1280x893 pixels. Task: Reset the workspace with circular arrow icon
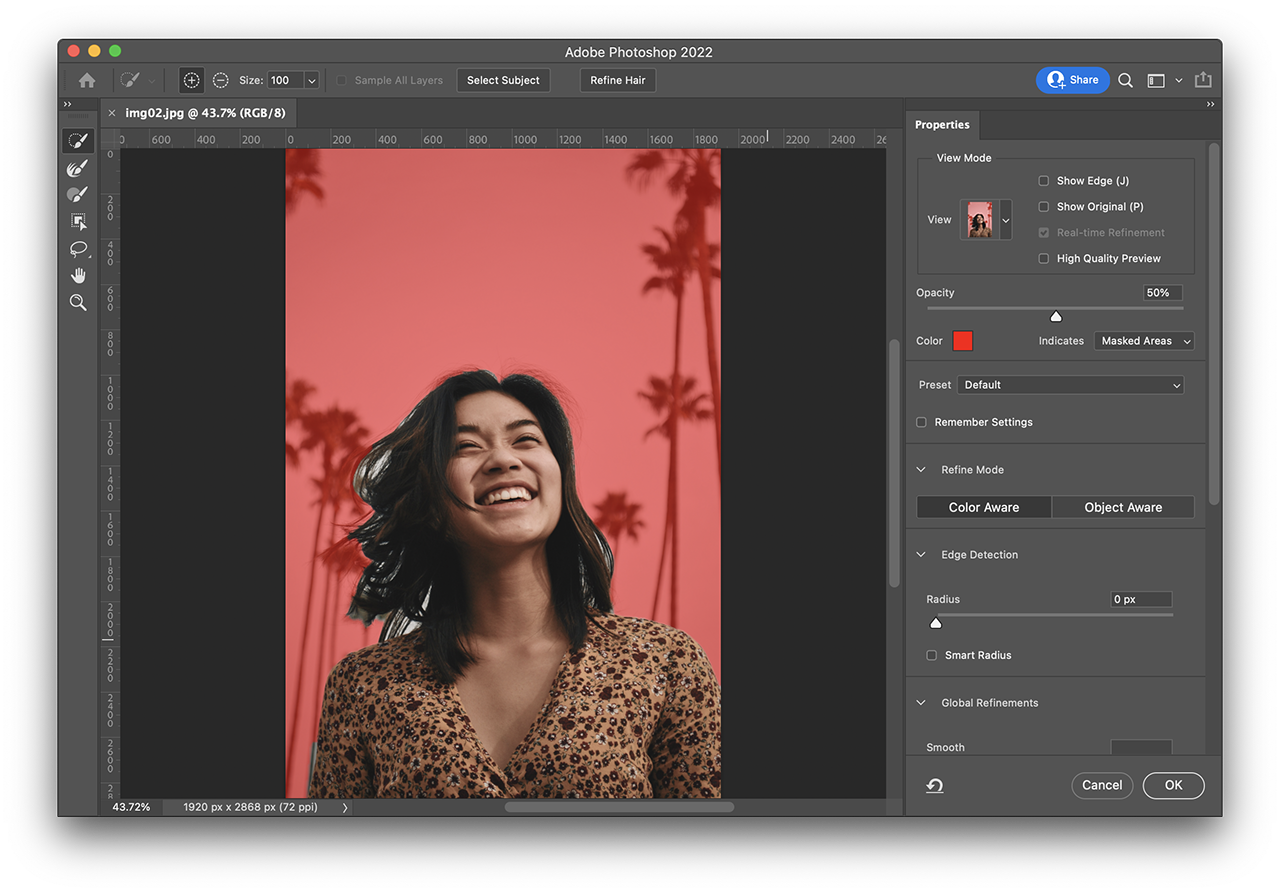point(935,786)
